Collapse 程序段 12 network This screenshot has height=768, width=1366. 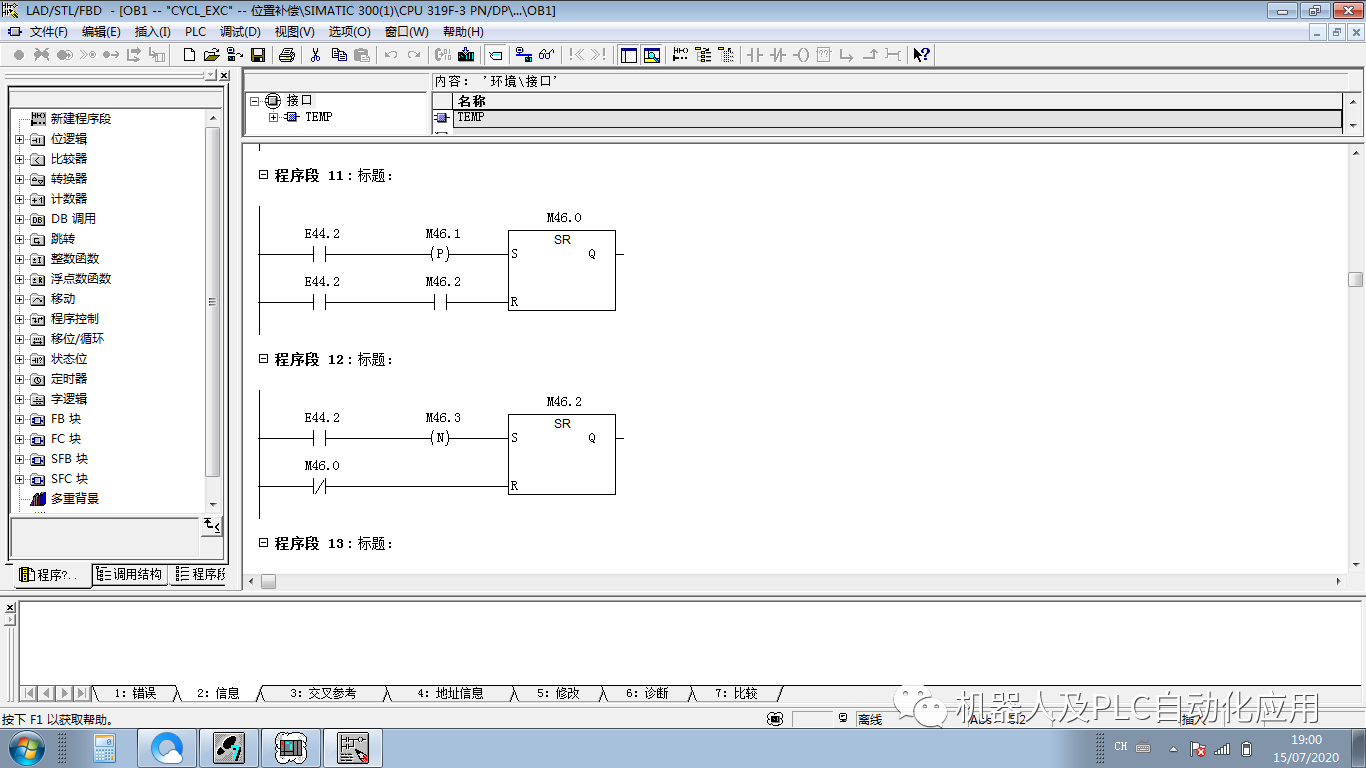pyautogui.click(x=264, y=359)
